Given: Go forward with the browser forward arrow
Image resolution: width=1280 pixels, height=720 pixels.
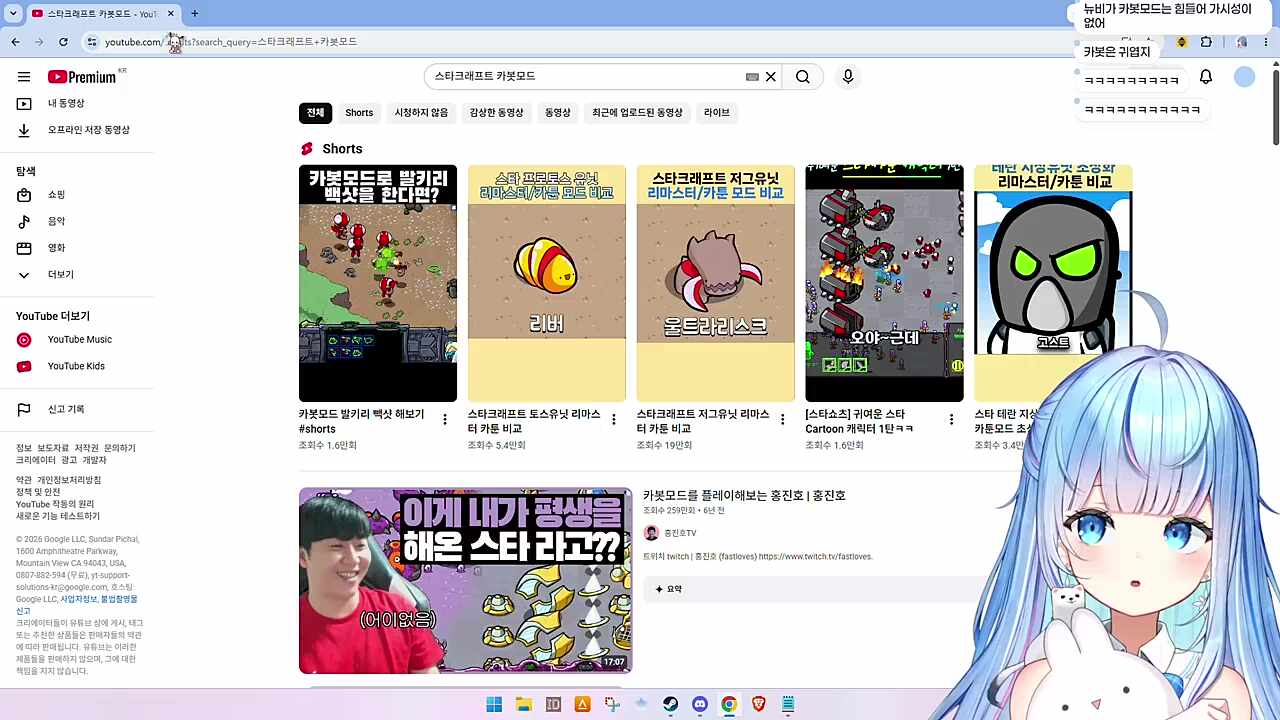Looking at the screenshot, I should 39,42.
